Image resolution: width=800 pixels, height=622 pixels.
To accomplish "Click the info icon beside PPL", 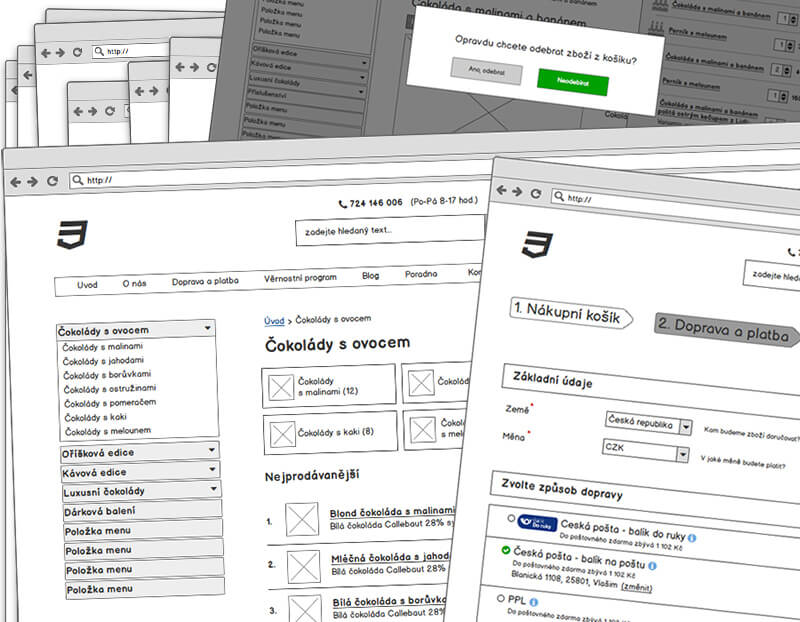I will [534, 602].
